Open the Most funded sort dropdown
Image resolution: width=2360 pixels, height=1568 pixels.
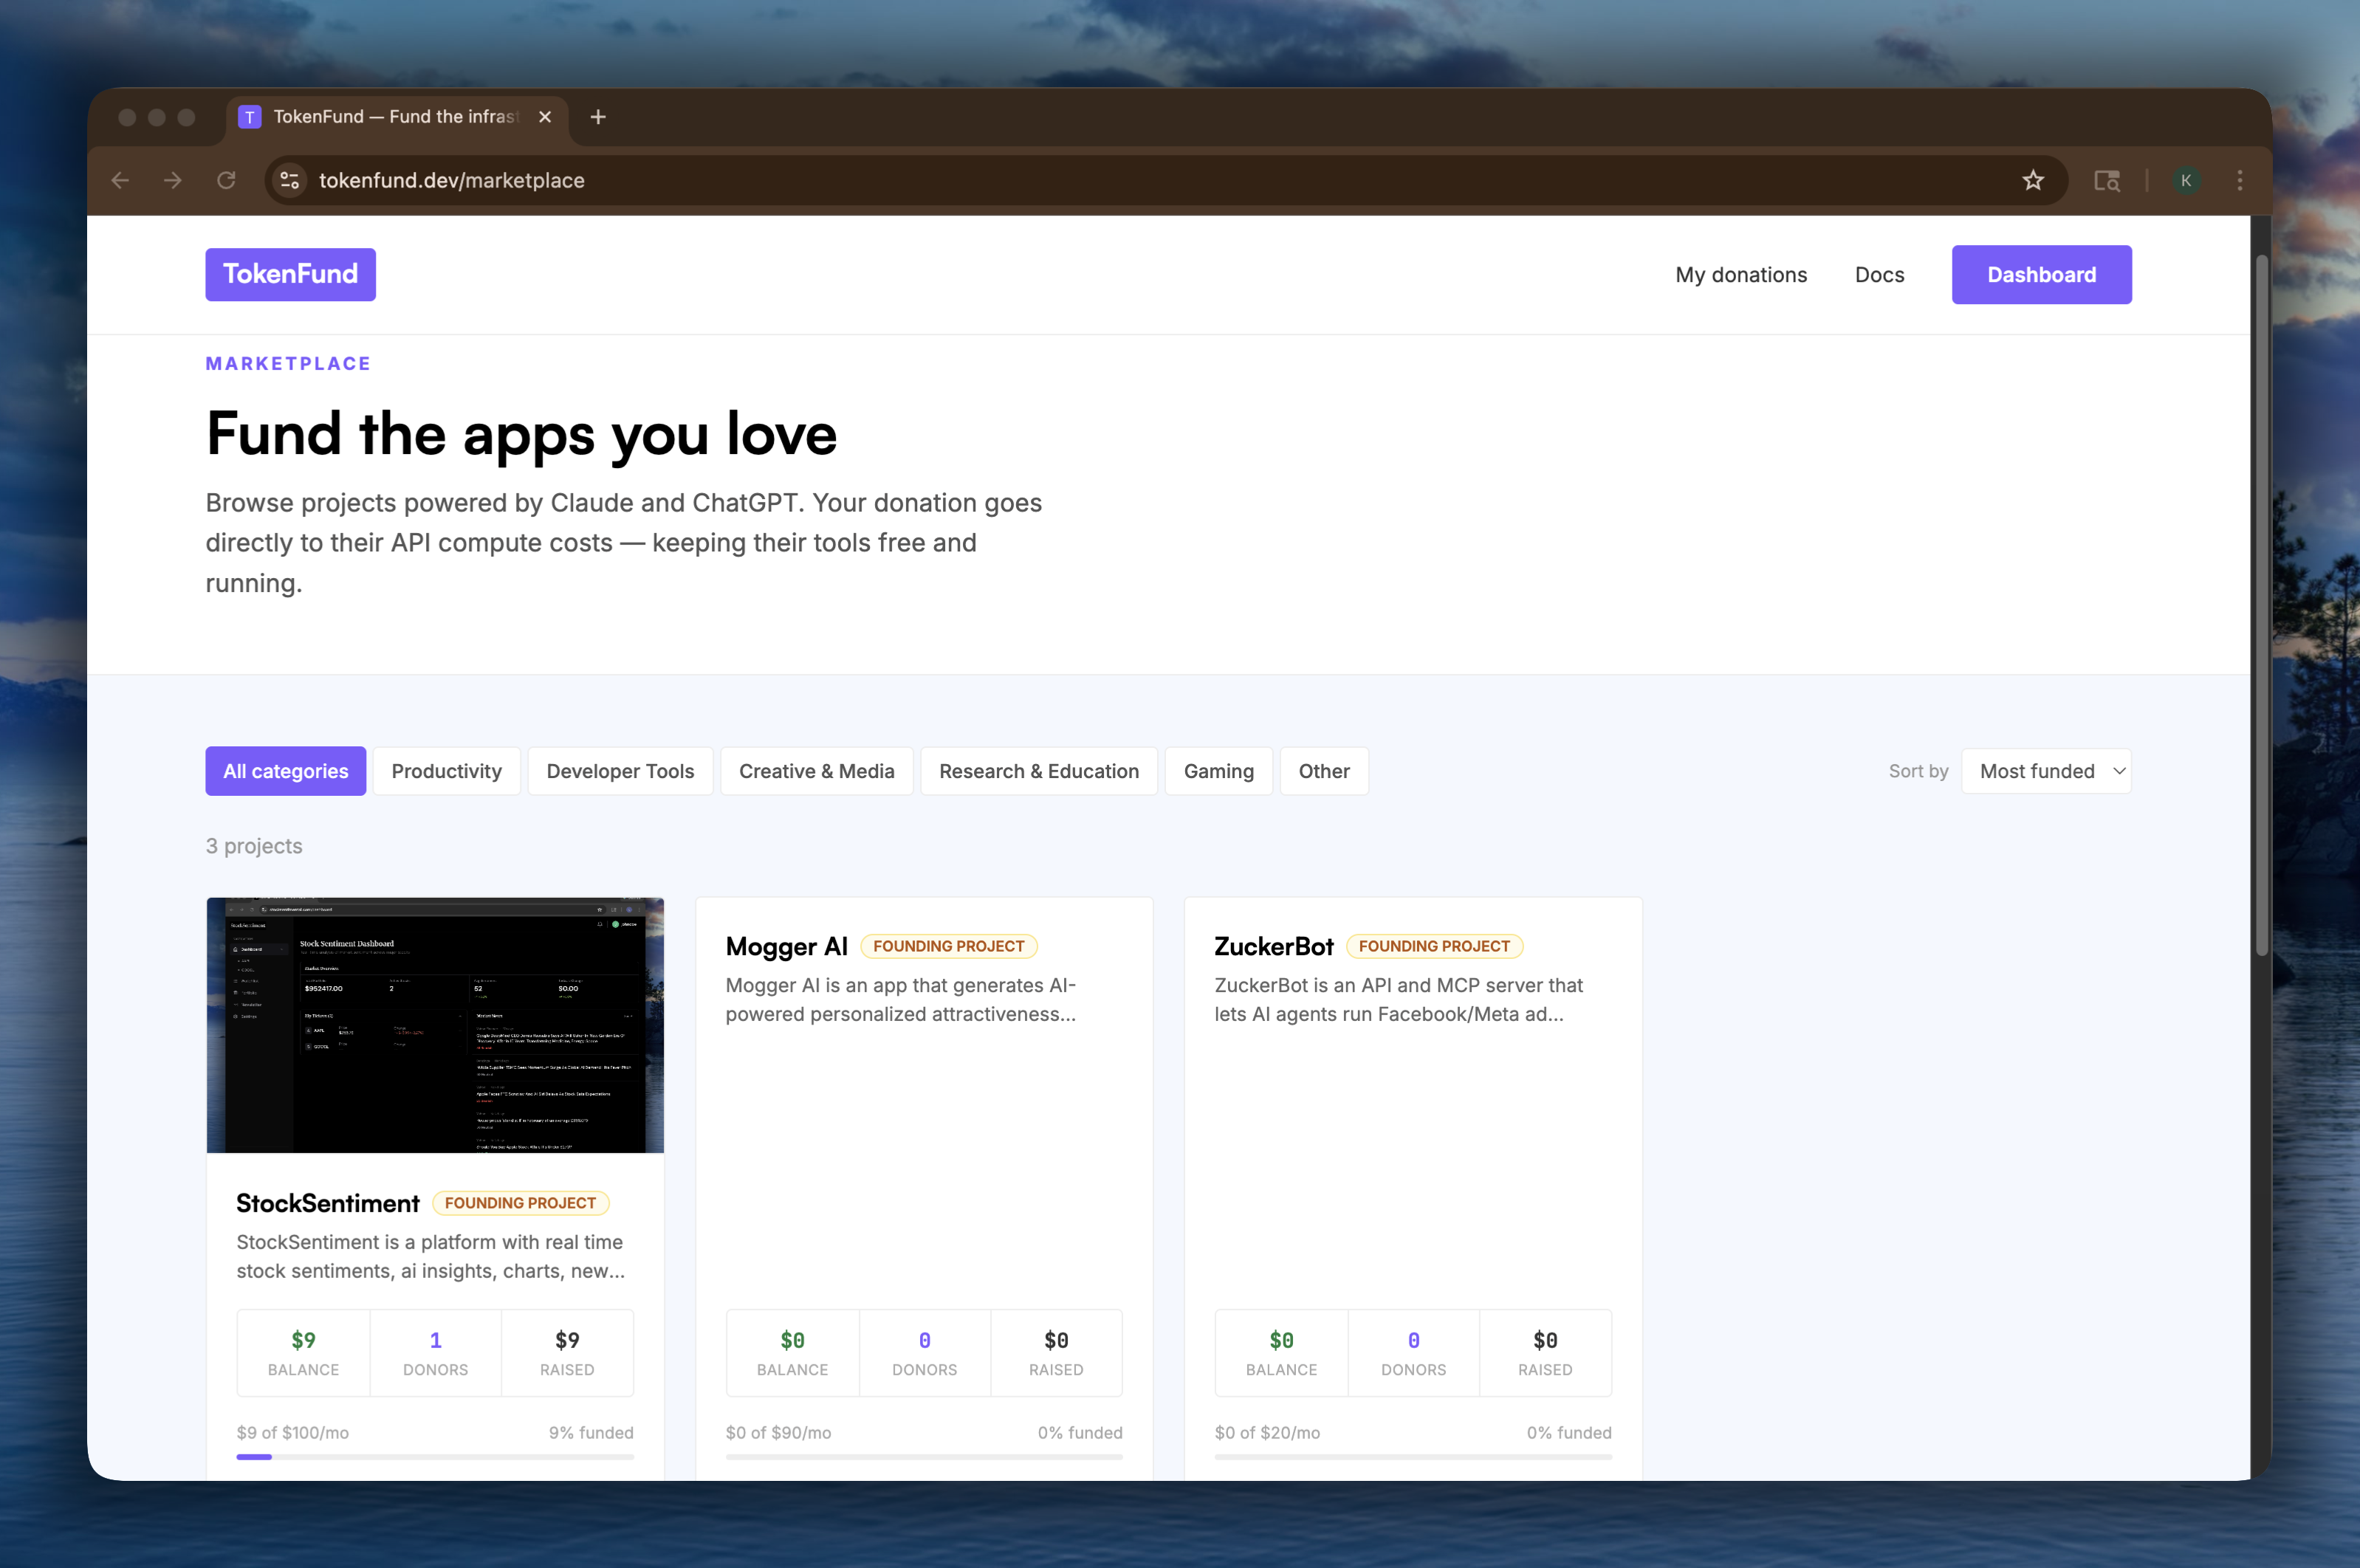pos(2046,770)
